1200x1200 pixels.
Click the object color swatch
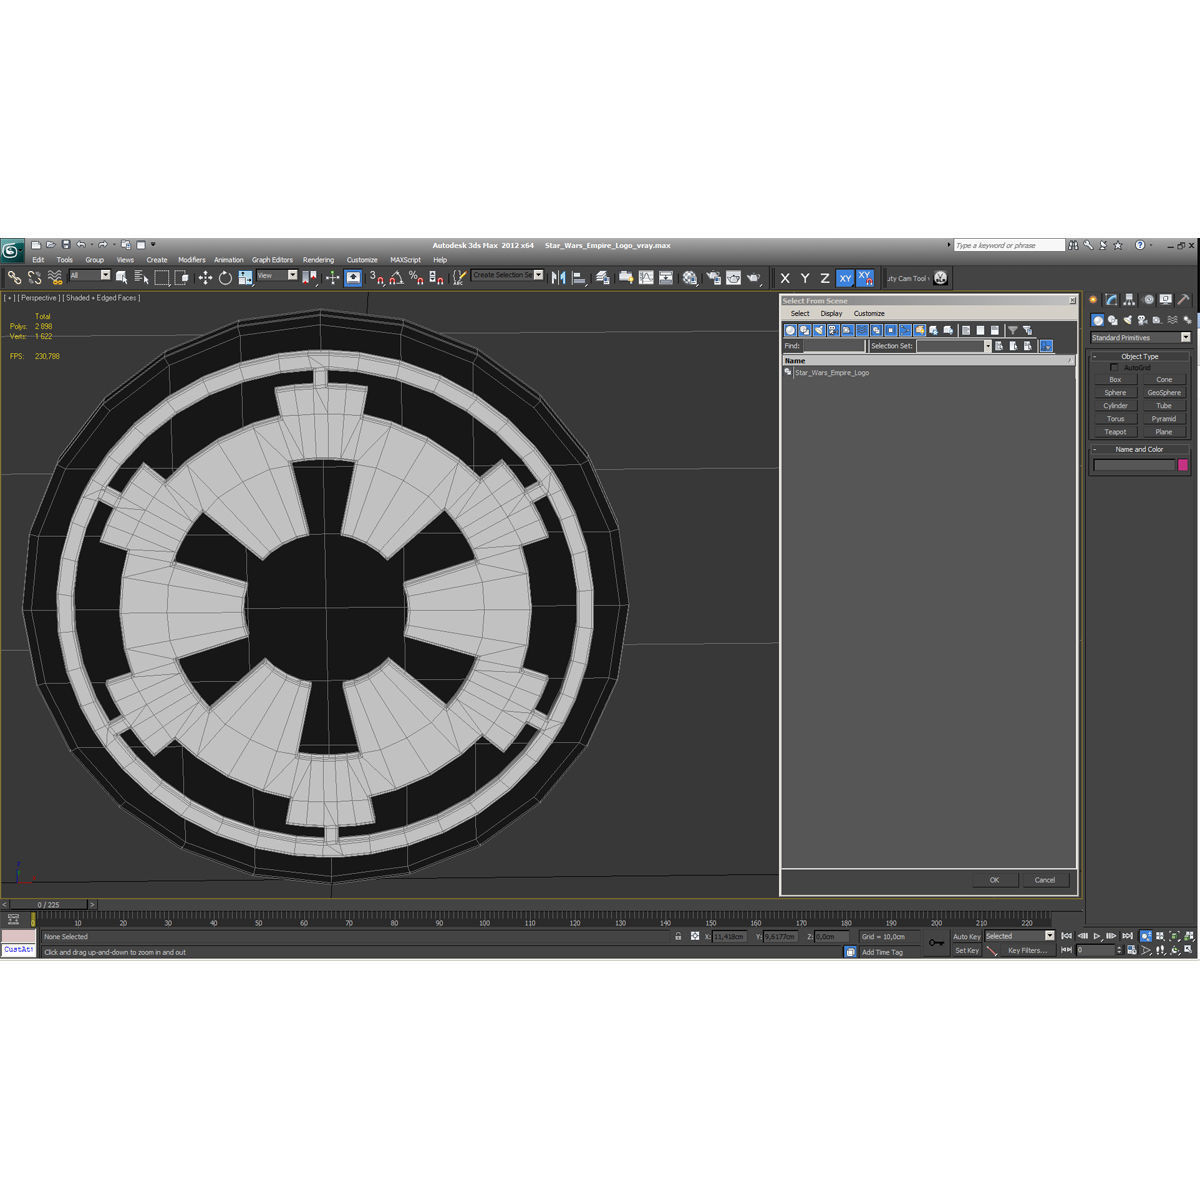(1183, 465)
